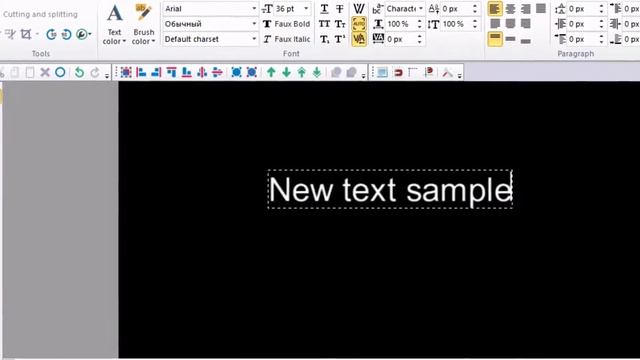Toggle the AUTO kerning button
The image size is (640, 360).
(x=359, y=24)
